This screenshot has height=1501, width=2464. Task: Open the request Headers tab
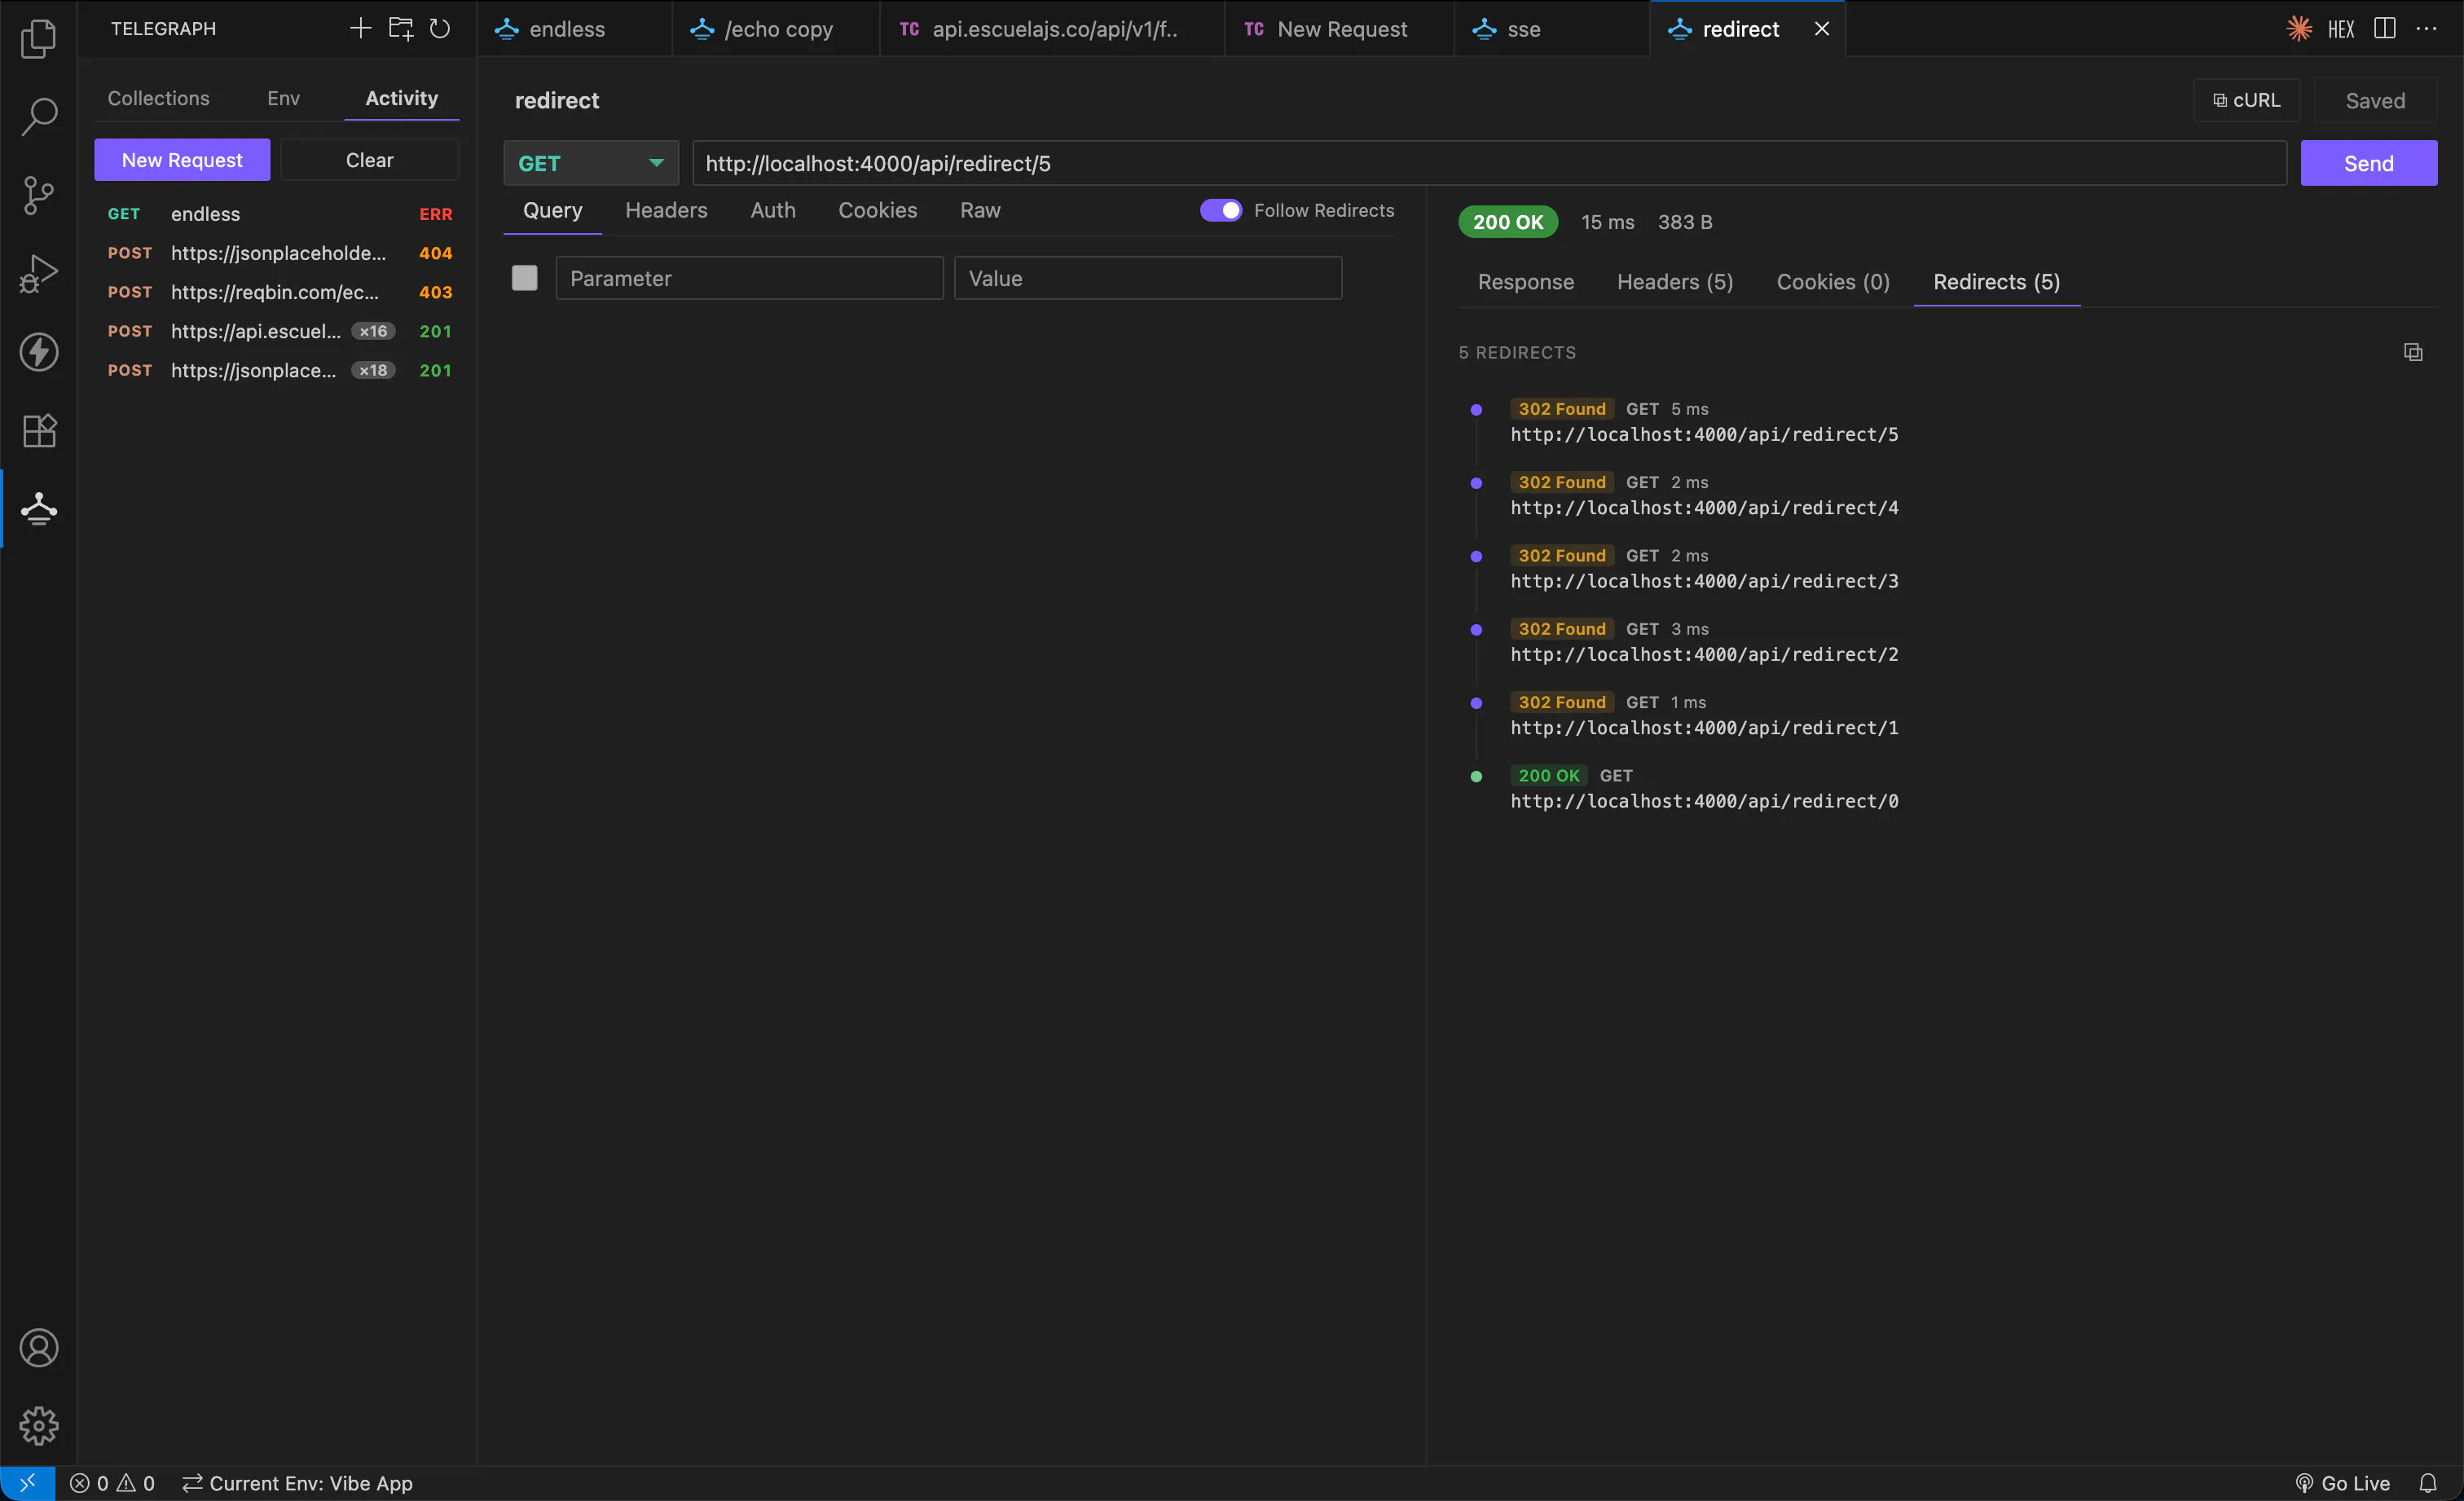click(666, 210)
